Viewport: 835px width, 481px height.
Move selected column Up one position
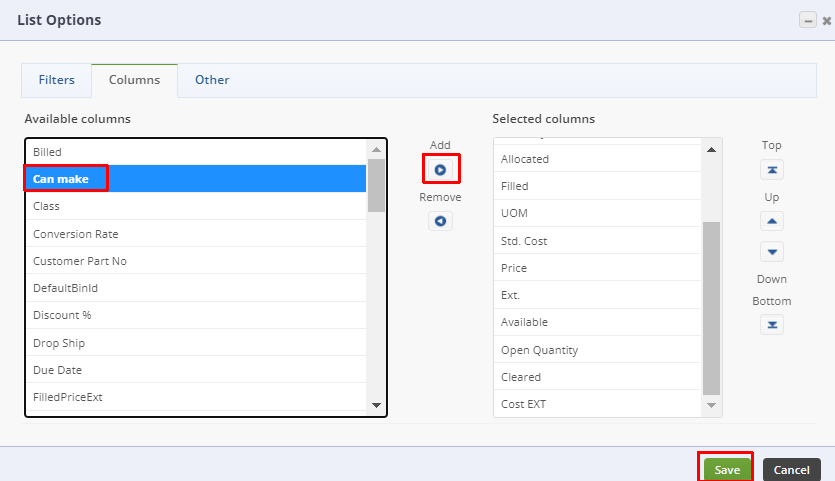coord(772,221)
